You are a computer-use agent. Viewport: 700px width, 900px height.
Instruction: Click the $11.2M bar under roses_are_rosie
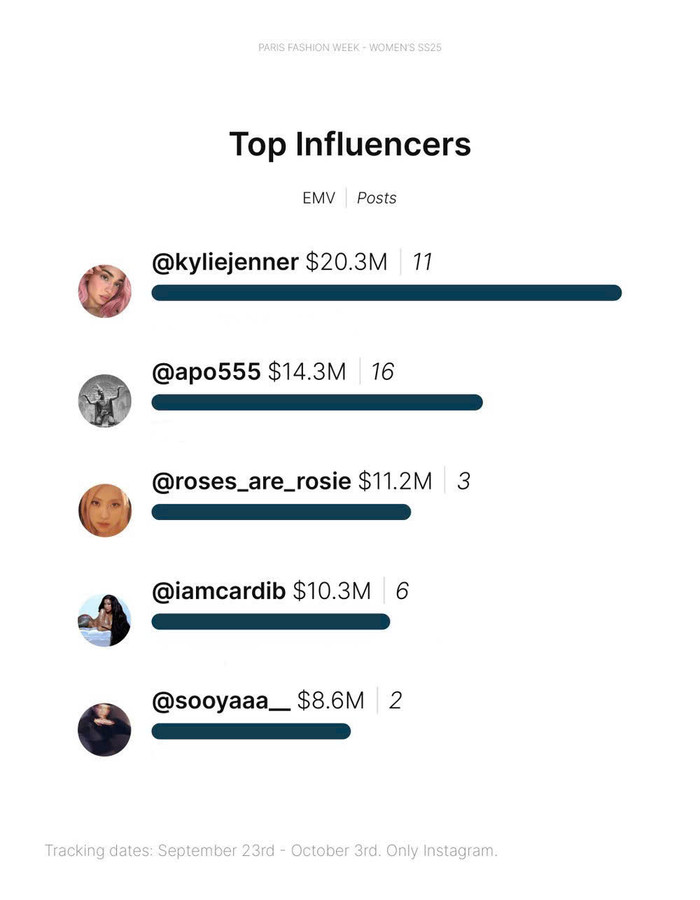point(281,512)
